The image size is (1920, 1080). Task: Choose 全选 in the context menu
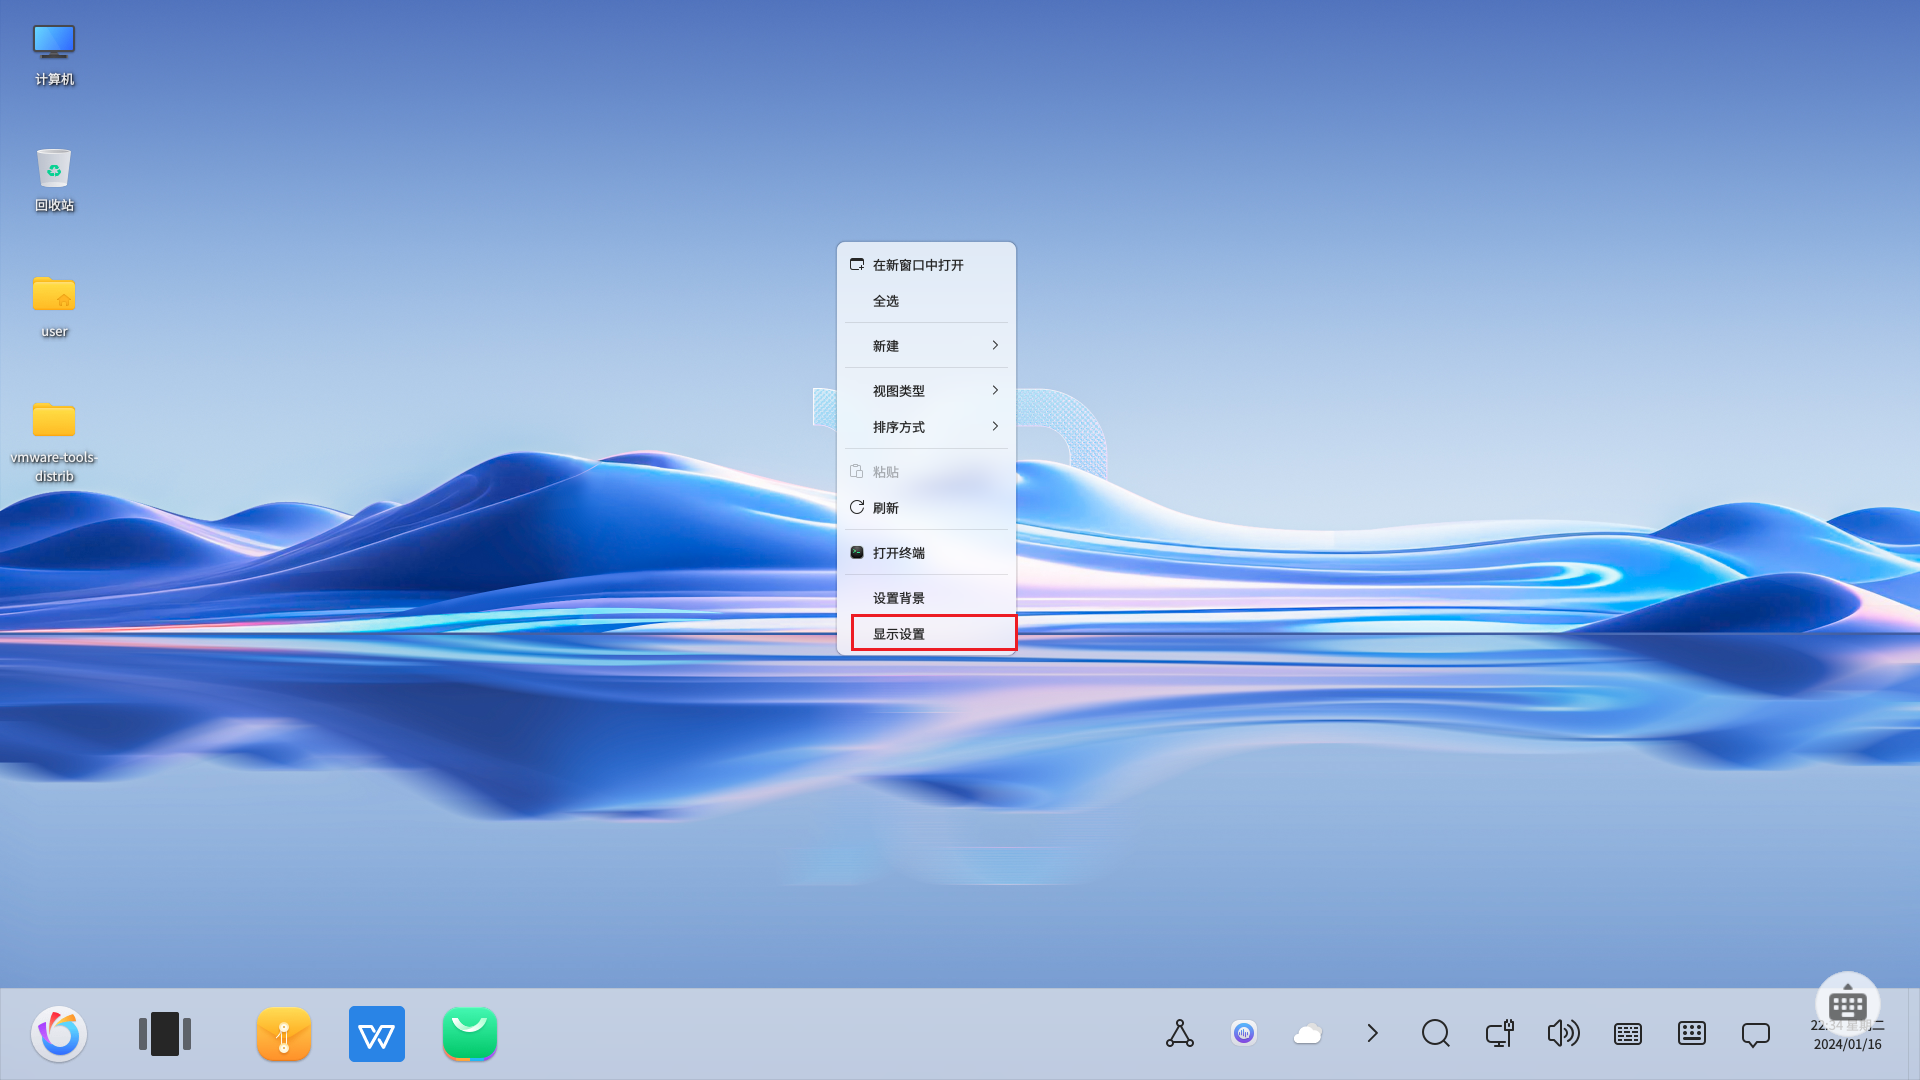[x=926, y=301]
